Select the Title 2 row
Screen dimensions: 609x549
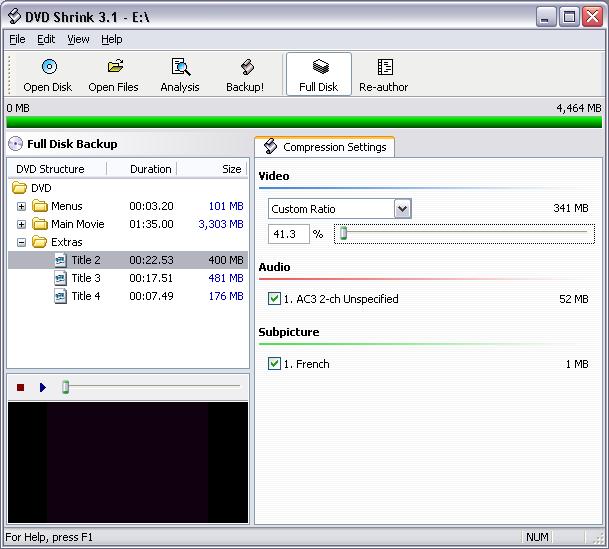click(x=128, y=260)
